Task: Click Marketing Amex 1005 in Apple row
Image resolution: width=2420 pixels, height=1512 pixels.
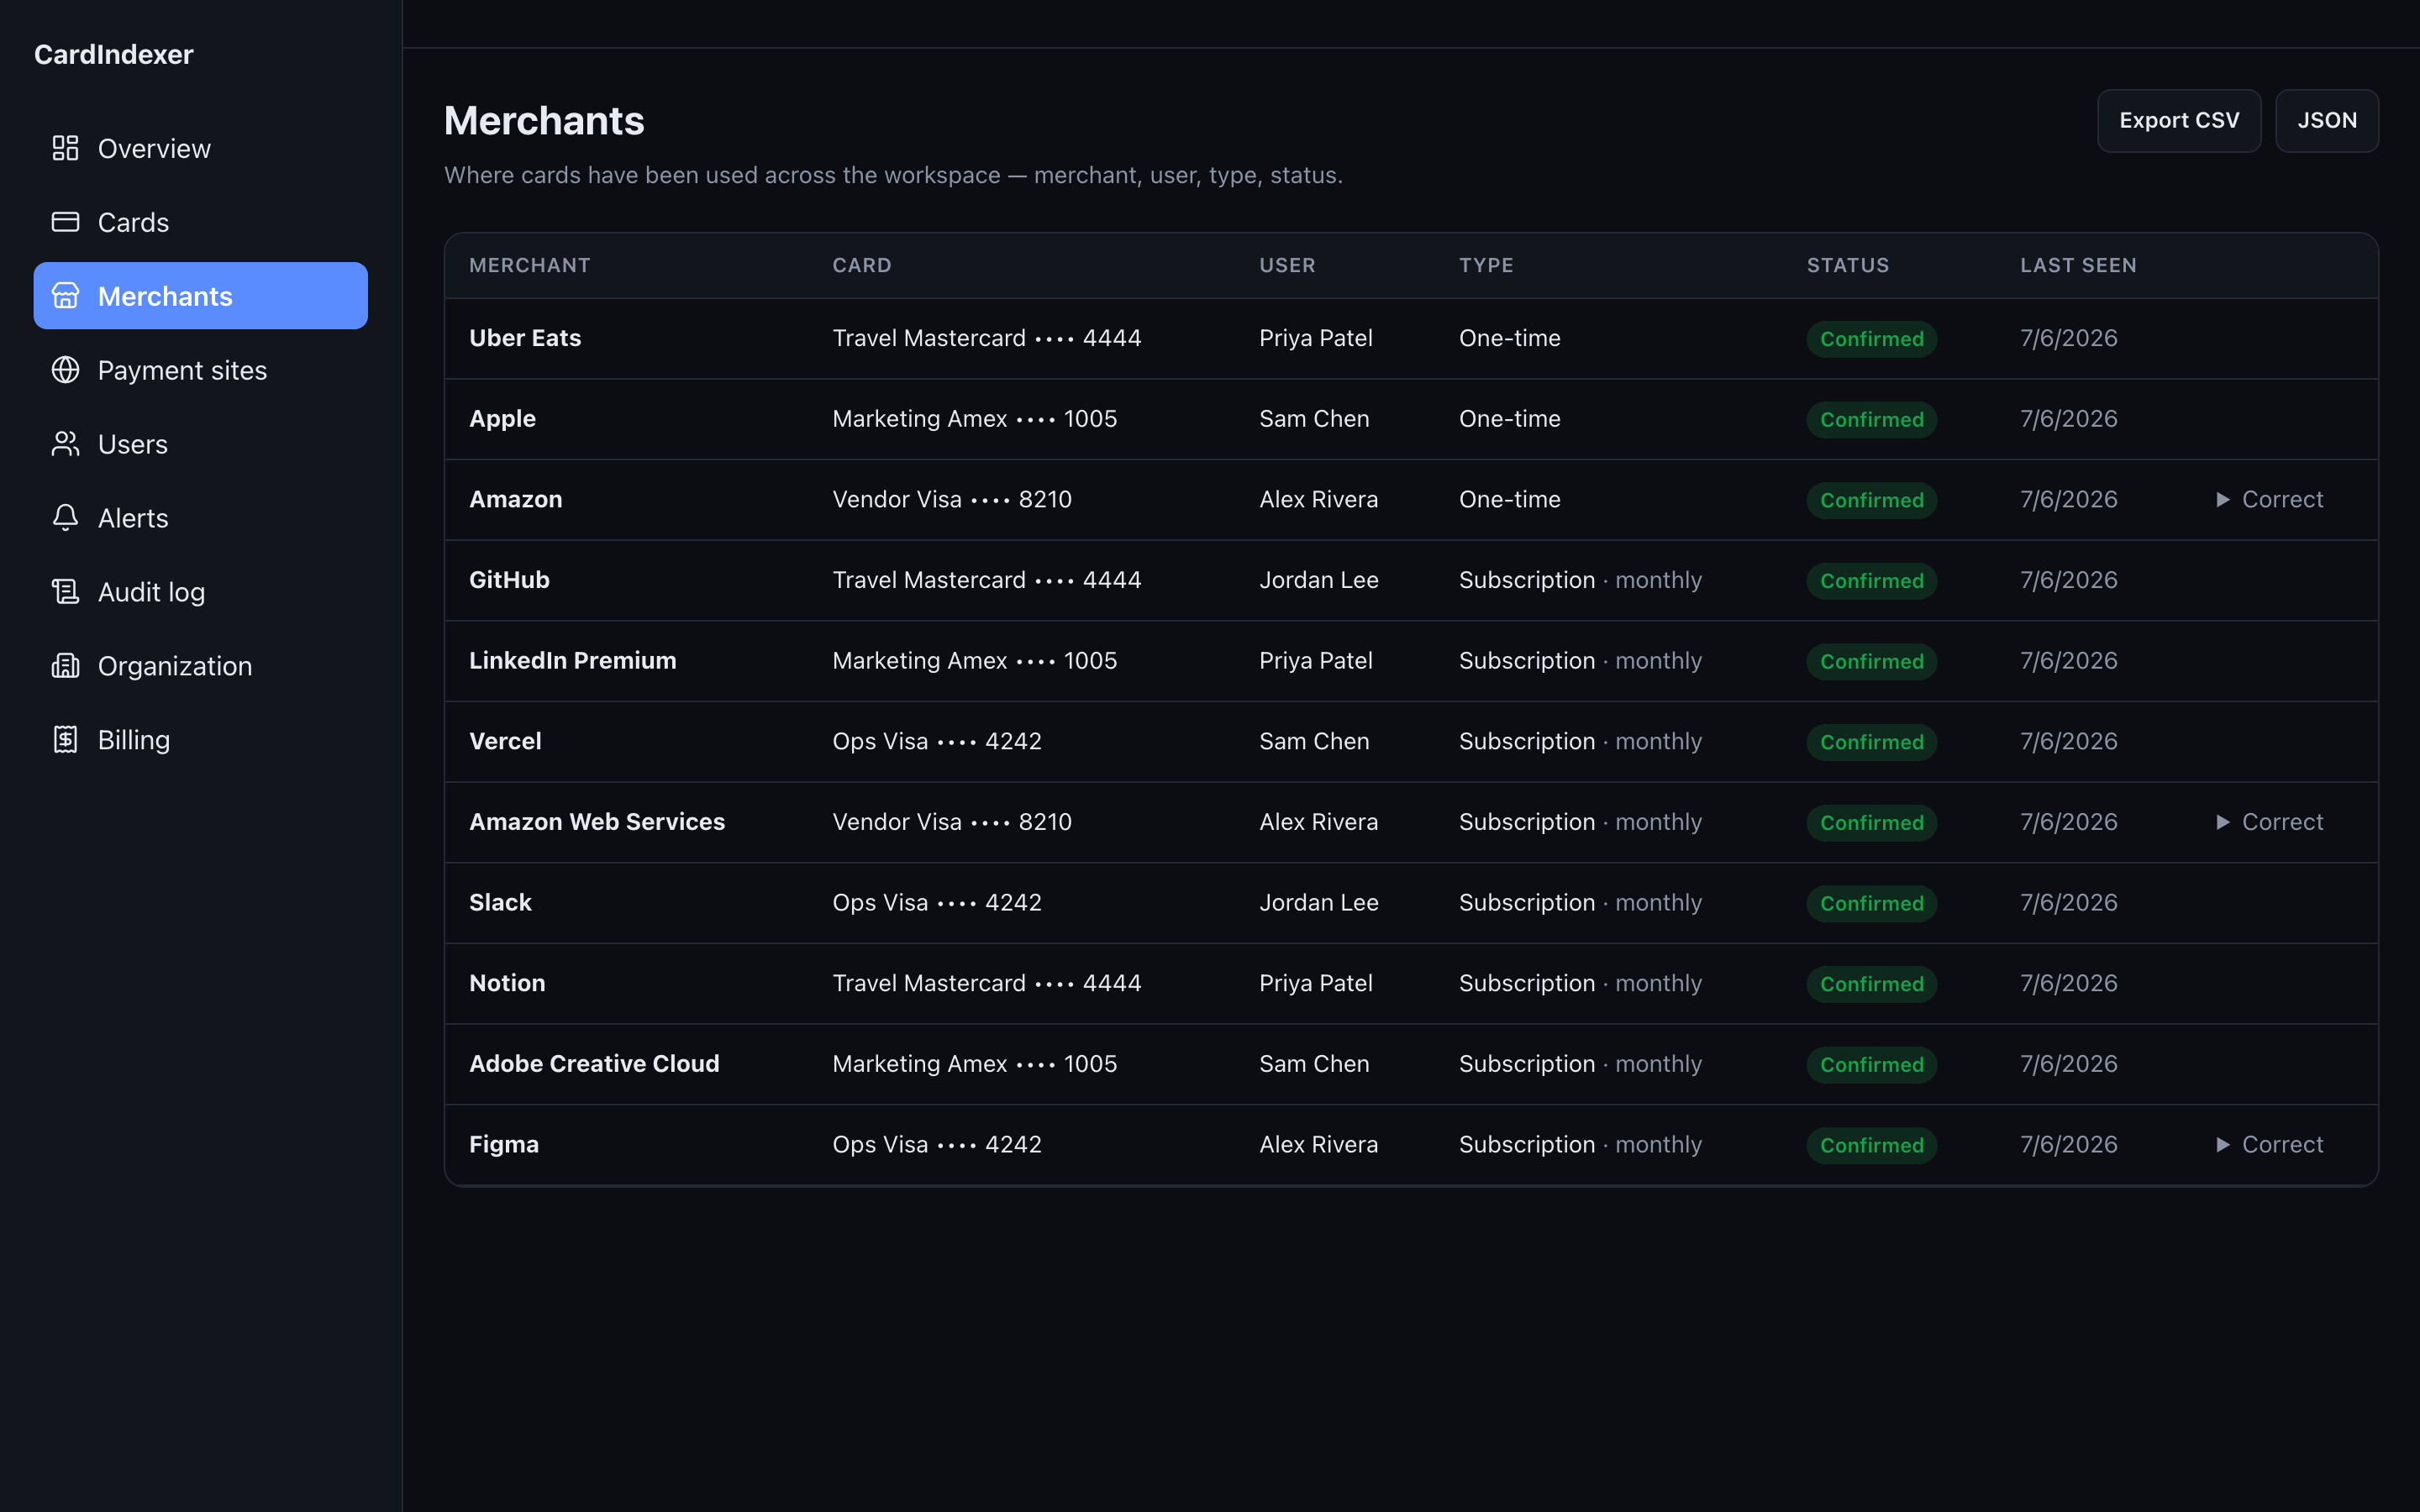Action: [975, 419]
